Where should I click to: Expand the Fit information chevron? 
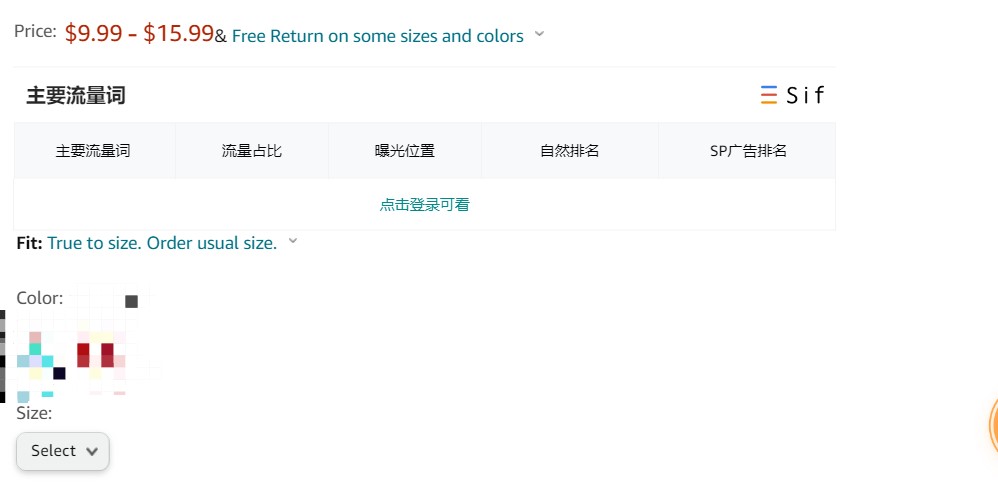(x=293, y=241)
